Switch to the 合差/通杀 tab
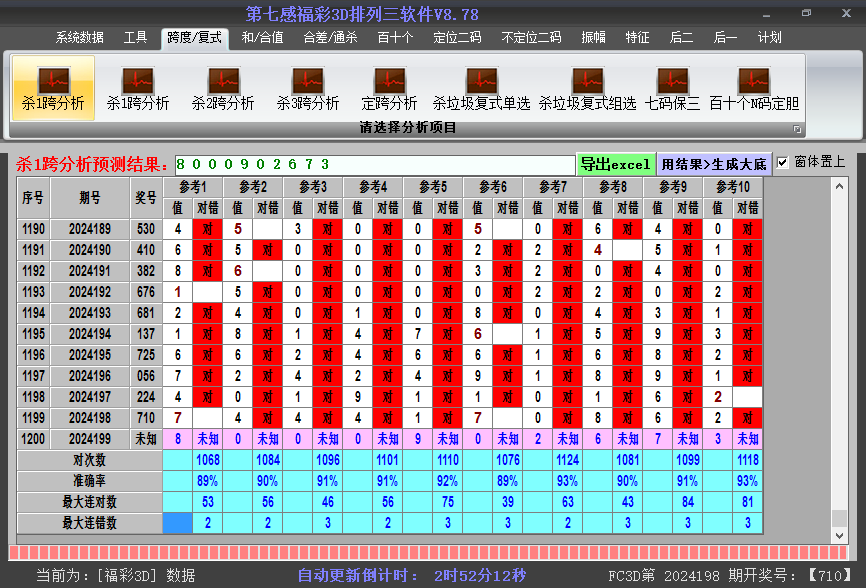The height and width of the screenshot is (588, 866). tap(330, 37)
